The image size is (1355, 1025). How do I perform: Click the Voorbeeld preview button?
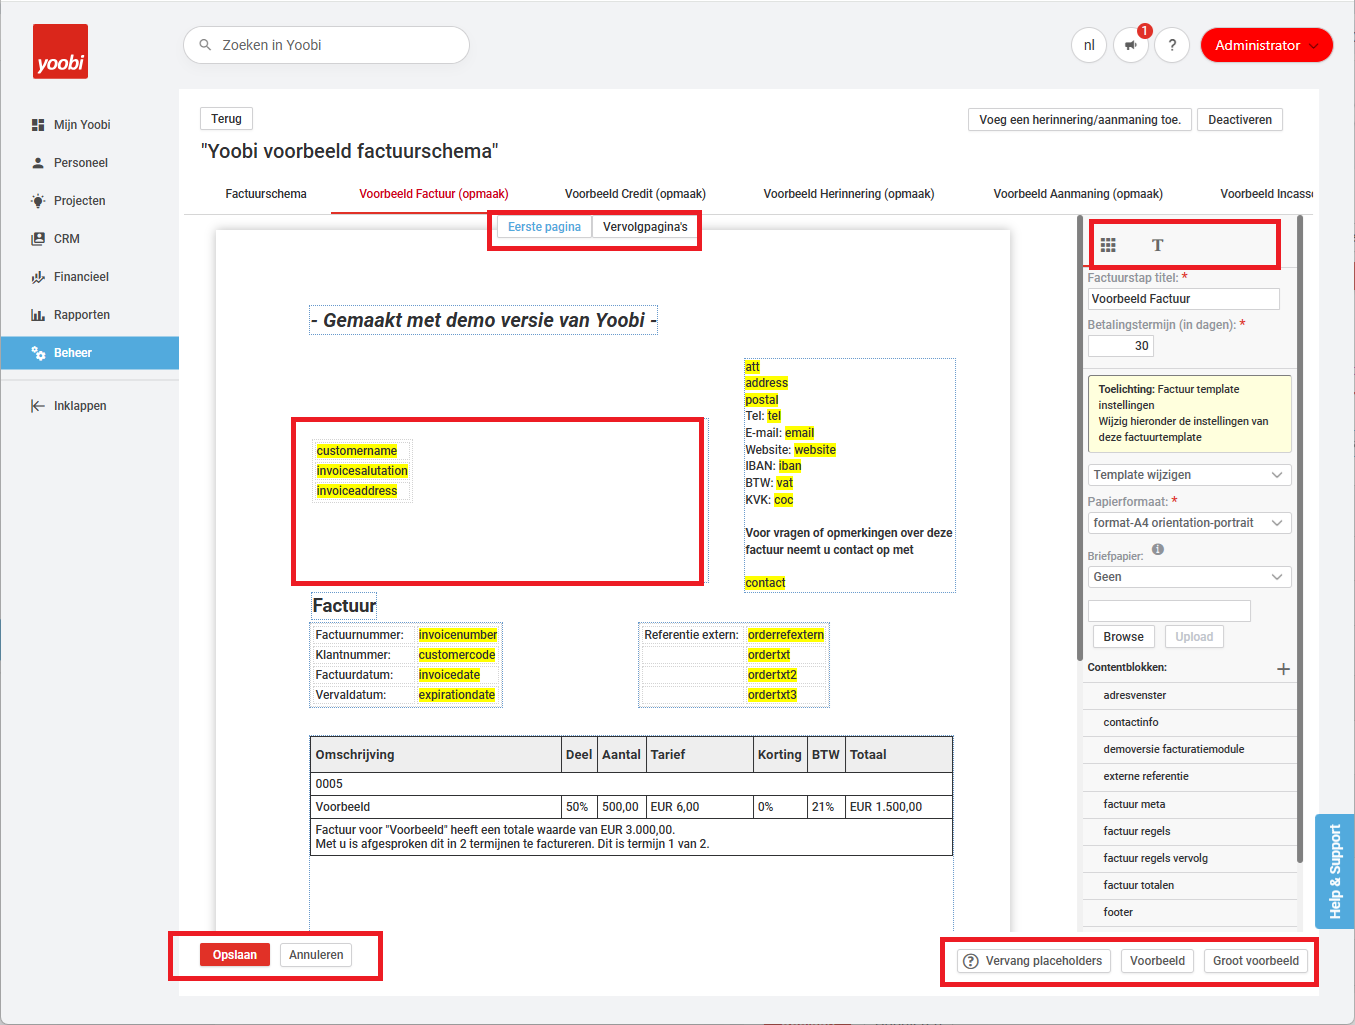1157,961
